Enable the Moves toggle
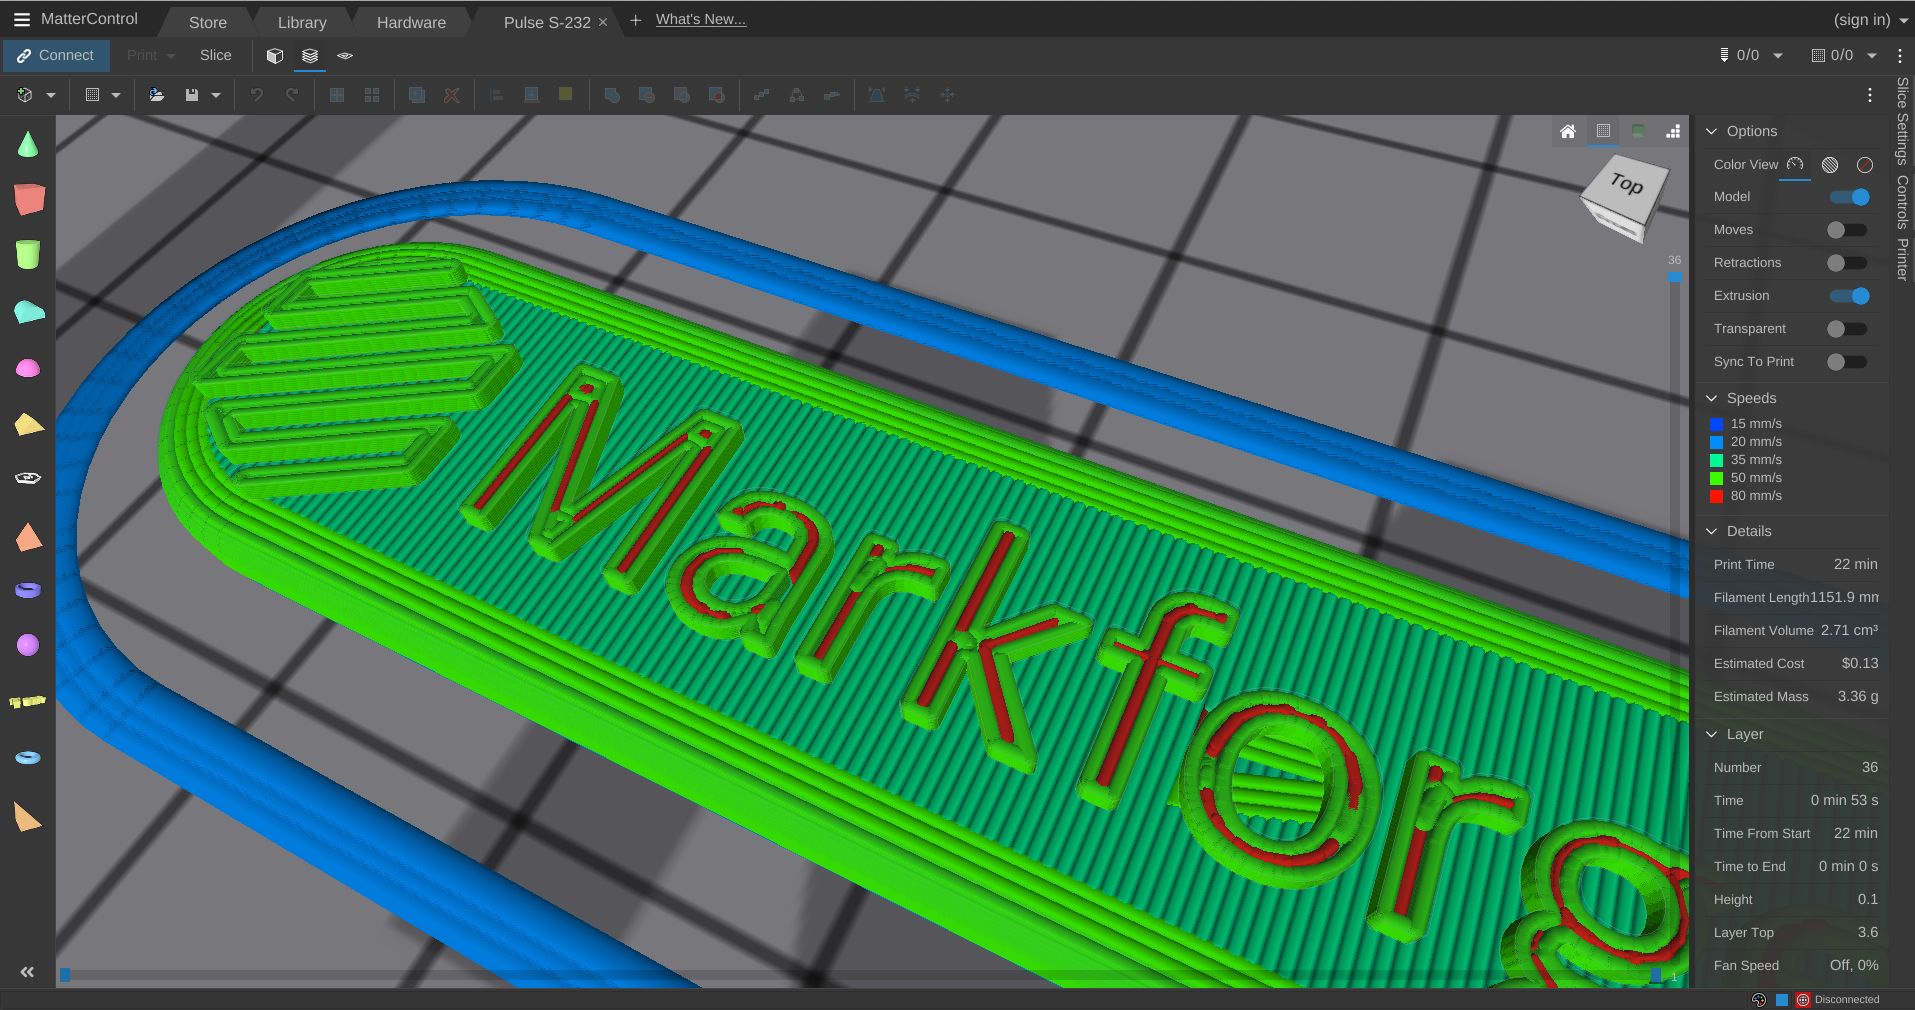Screen dimensions: 1915x1010 (1847, 230)
